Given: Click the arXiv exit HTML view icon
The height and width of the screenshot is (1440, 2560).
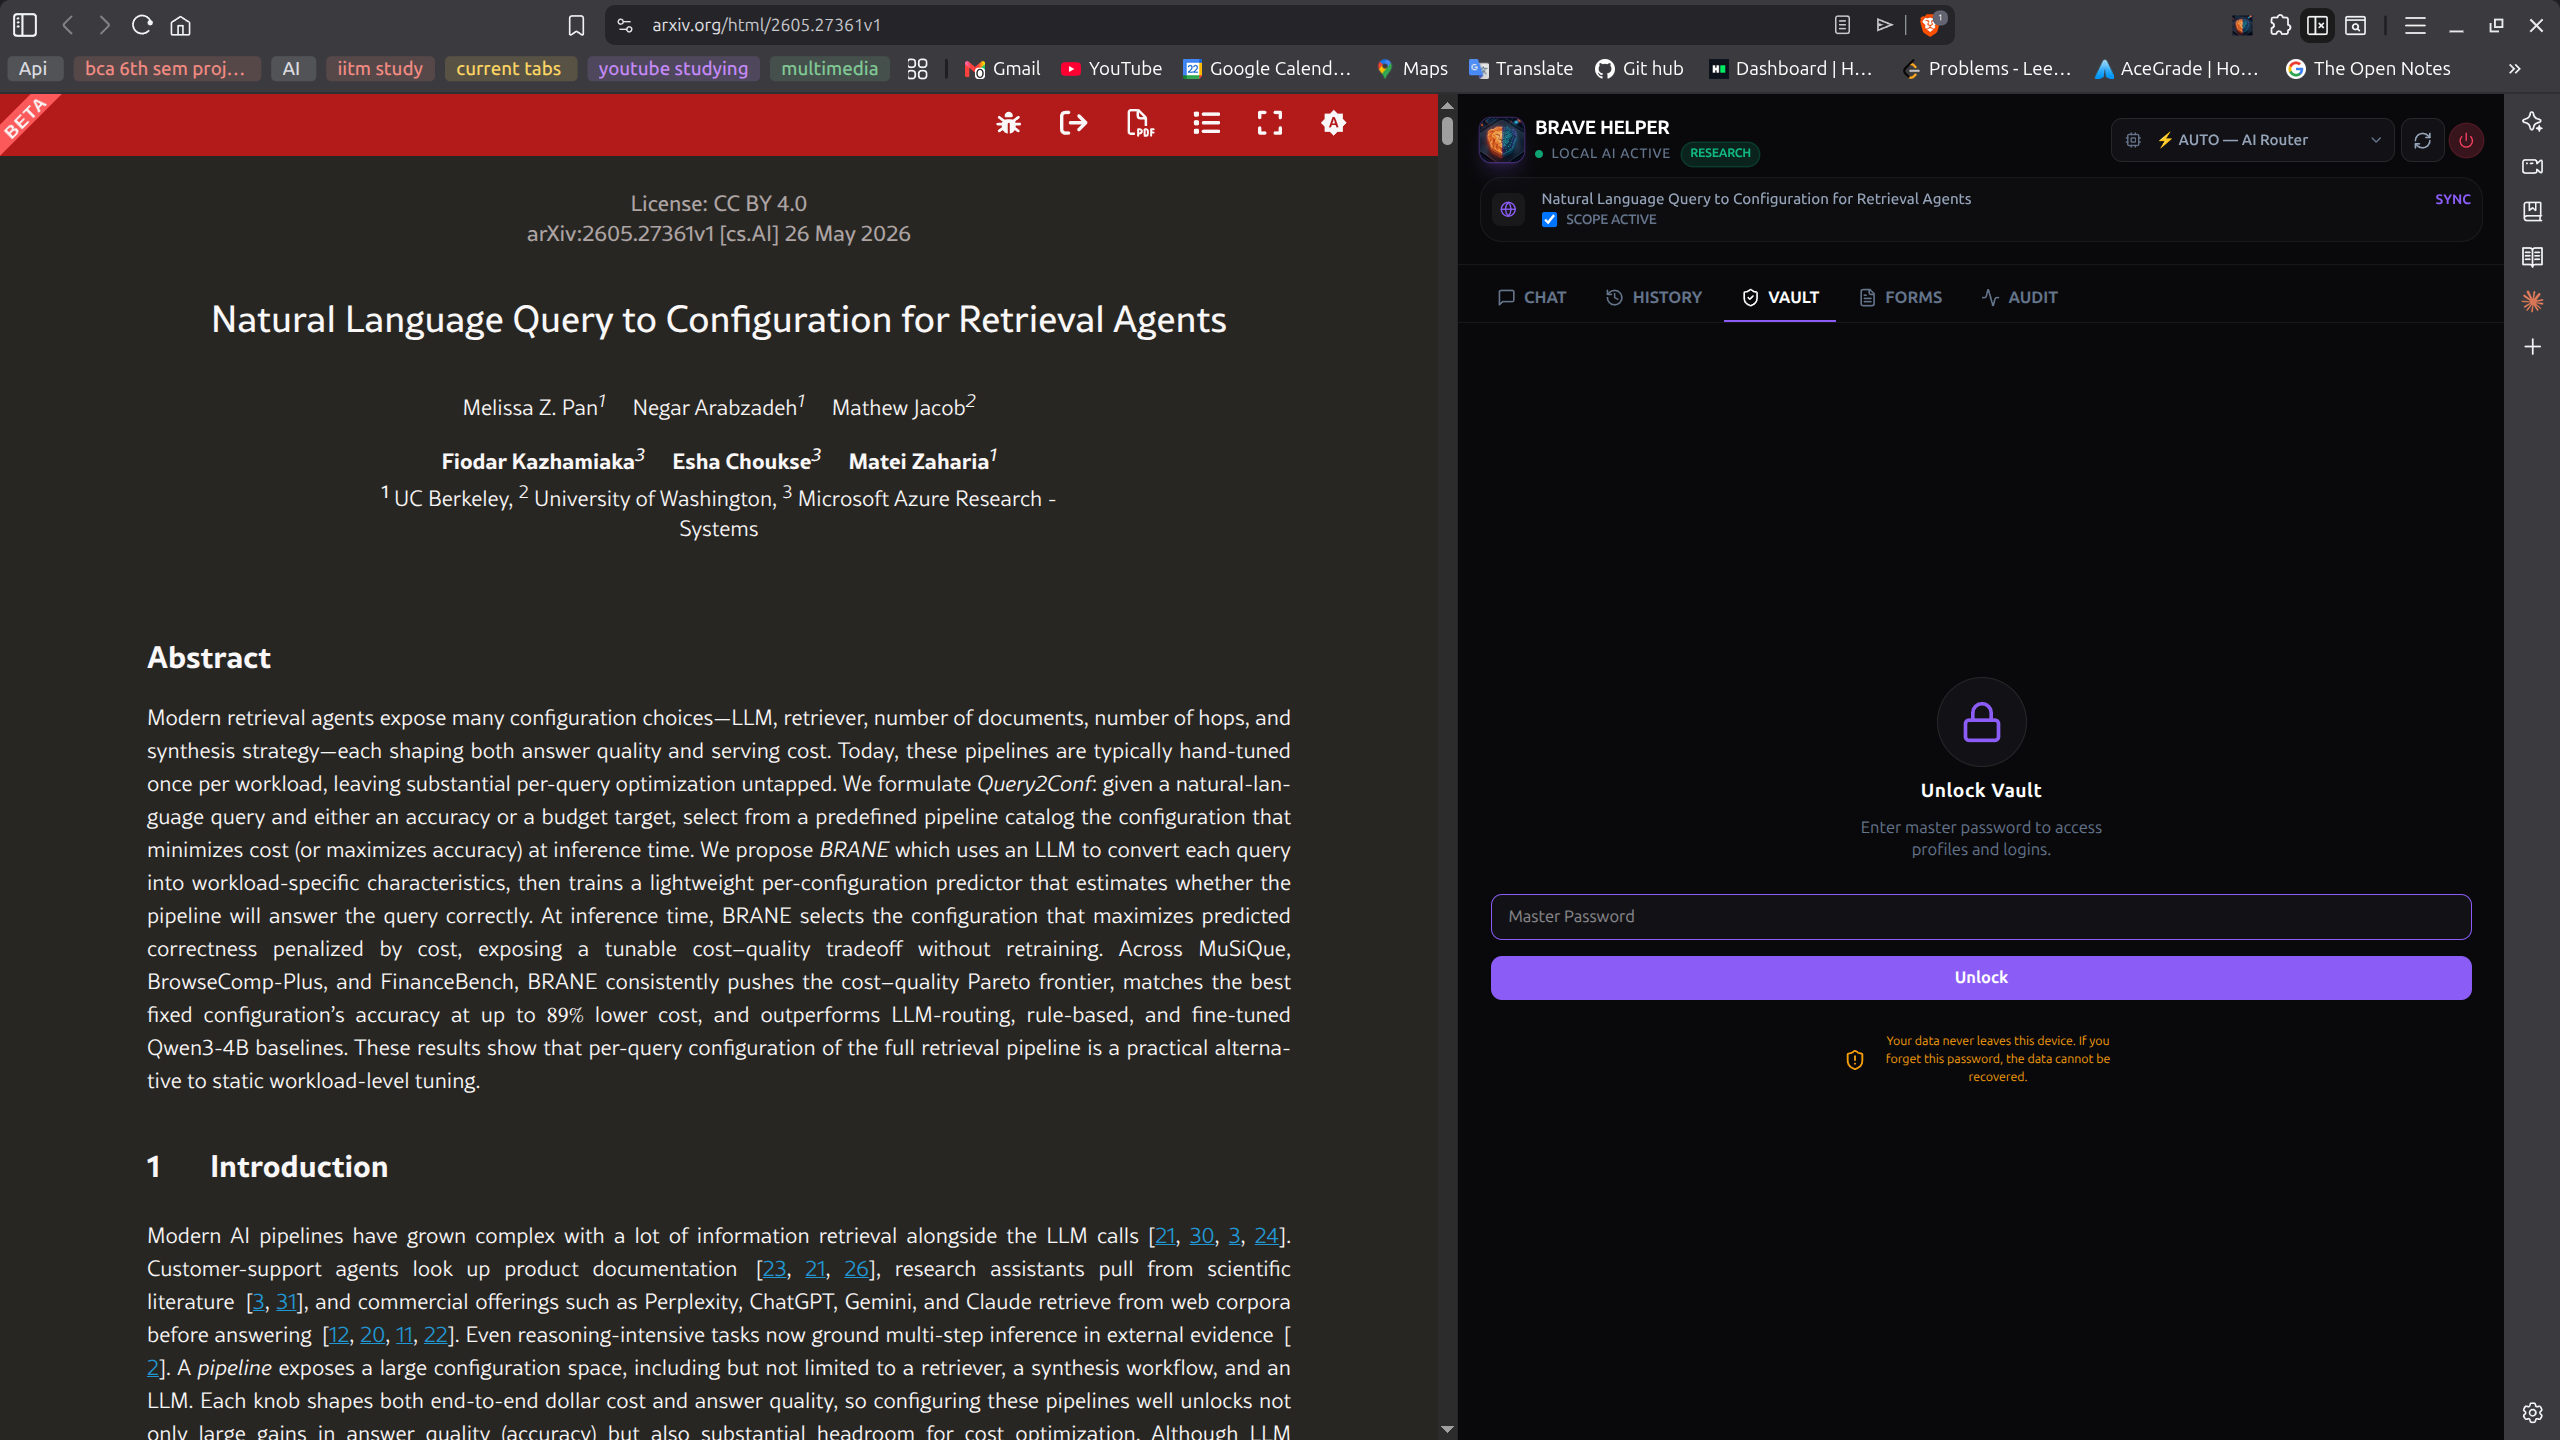Looking at the screenshot, I should (x=1073, y=123).
